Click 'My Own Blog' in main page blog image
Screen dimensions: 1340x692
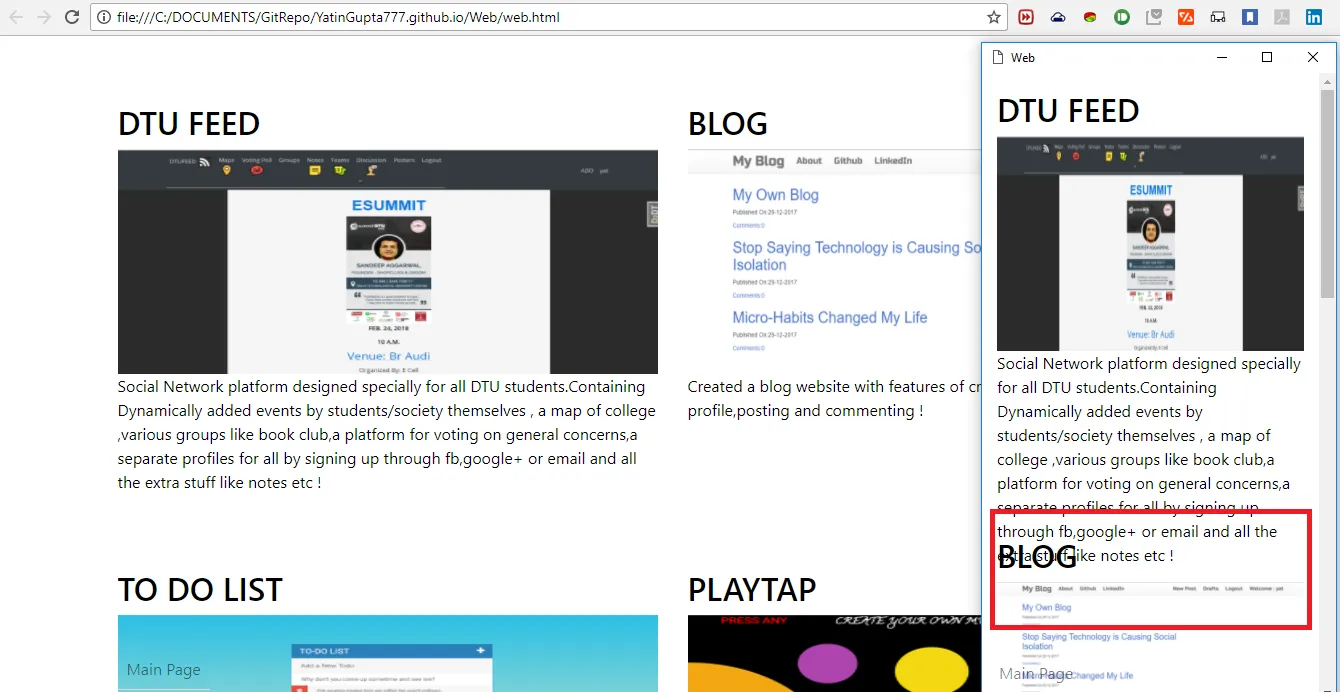coord(775,195)
